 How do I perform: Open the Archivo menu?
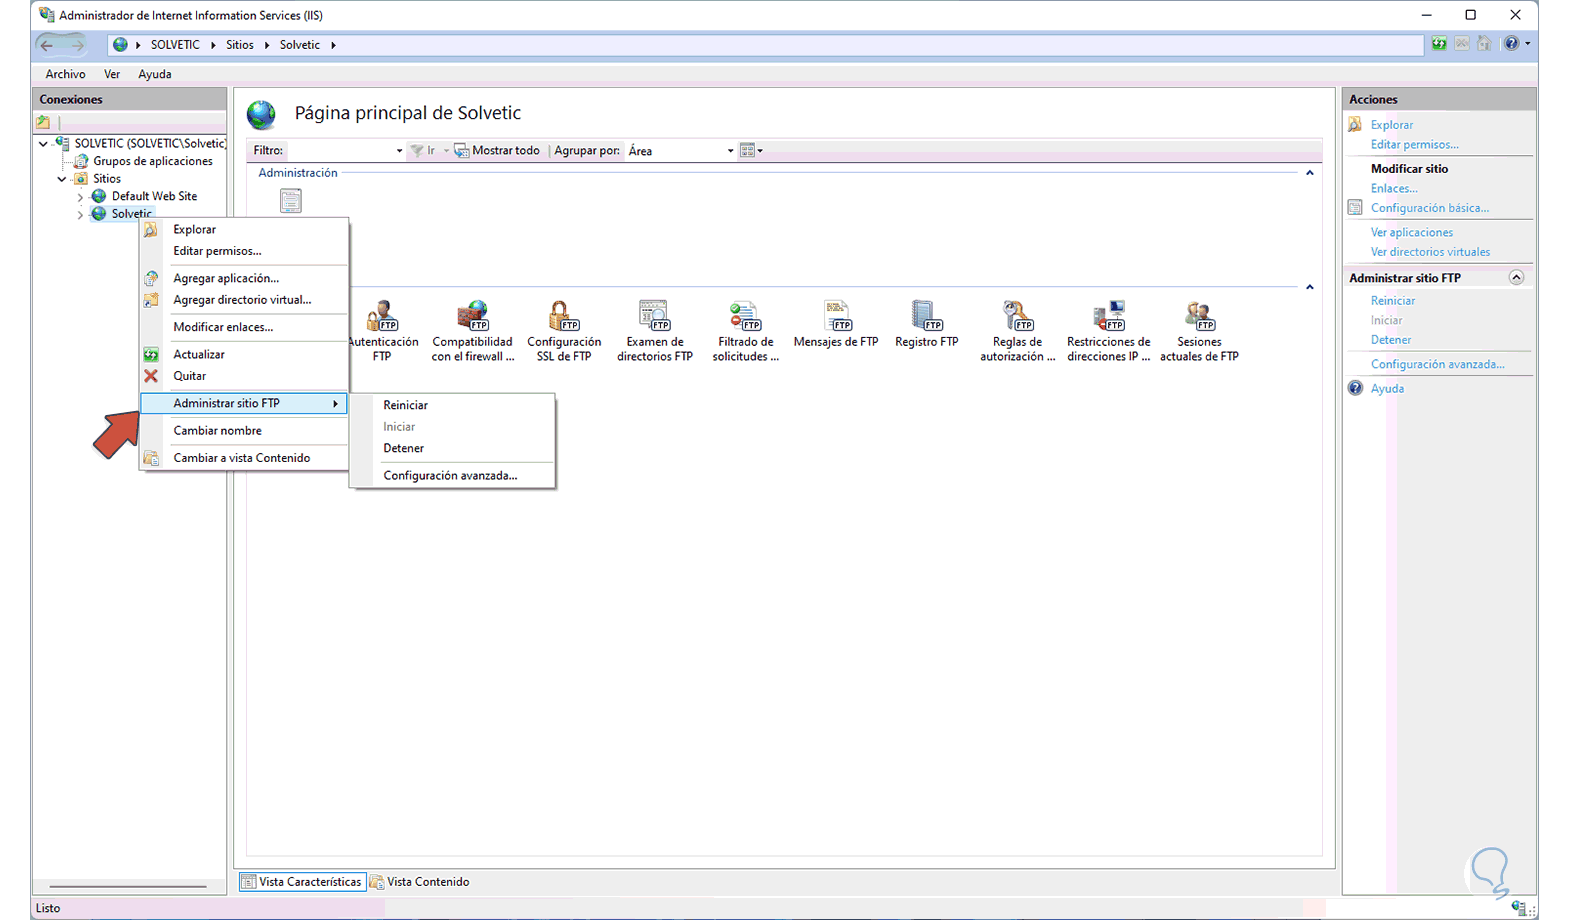coord(65,74)
